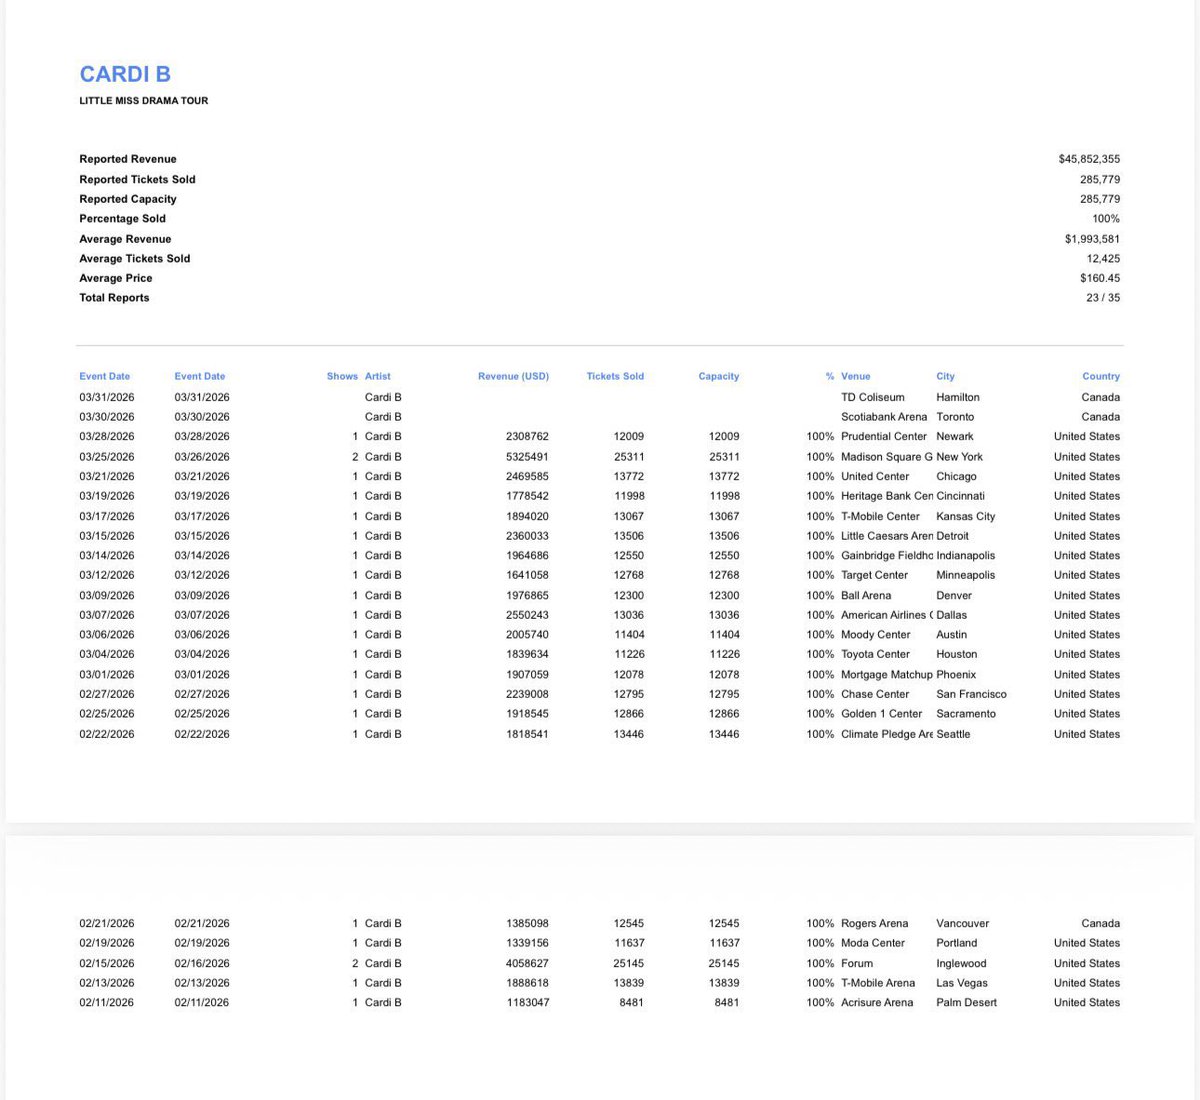The height and width of the screenshot is (1100, 1200).
Task: Click the Forum venue cell
Action: pos(857,964)
